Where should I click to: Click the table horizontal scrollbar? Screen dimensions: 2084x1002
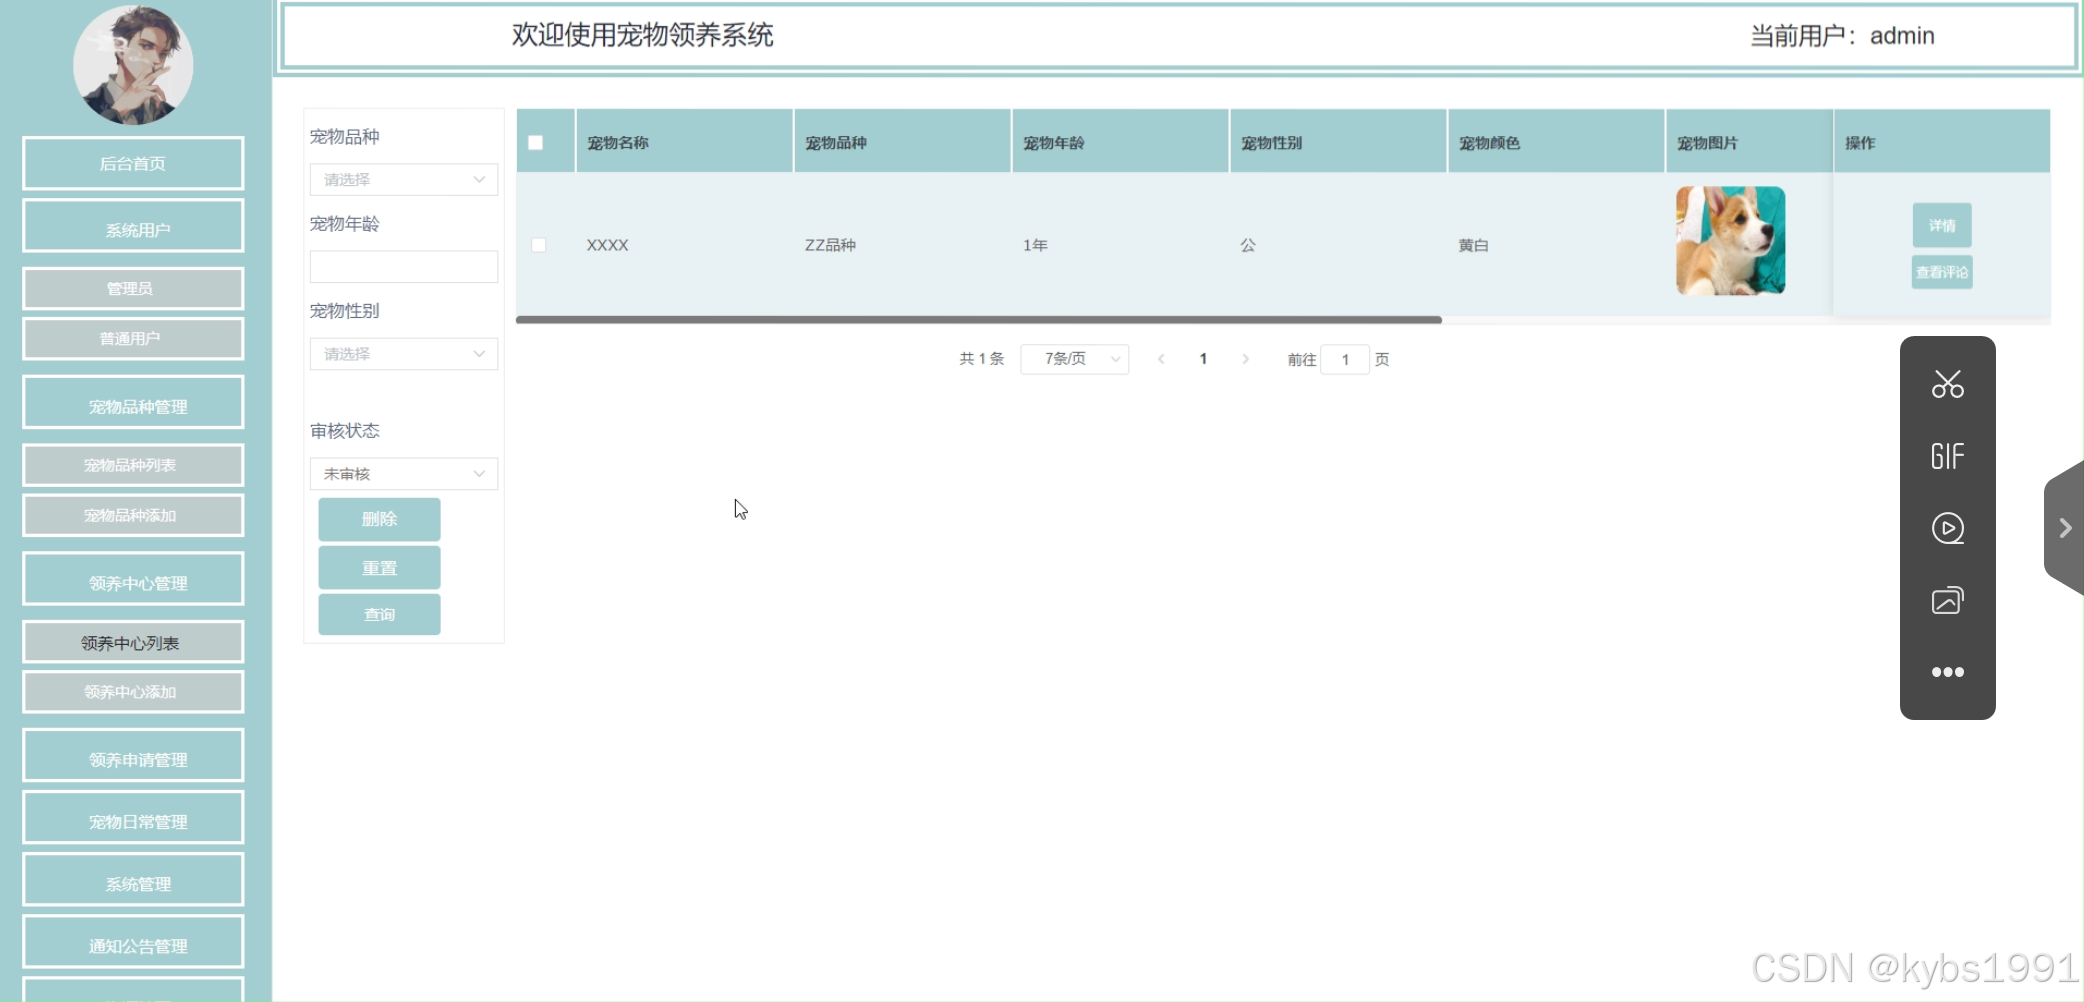point(978,320)
